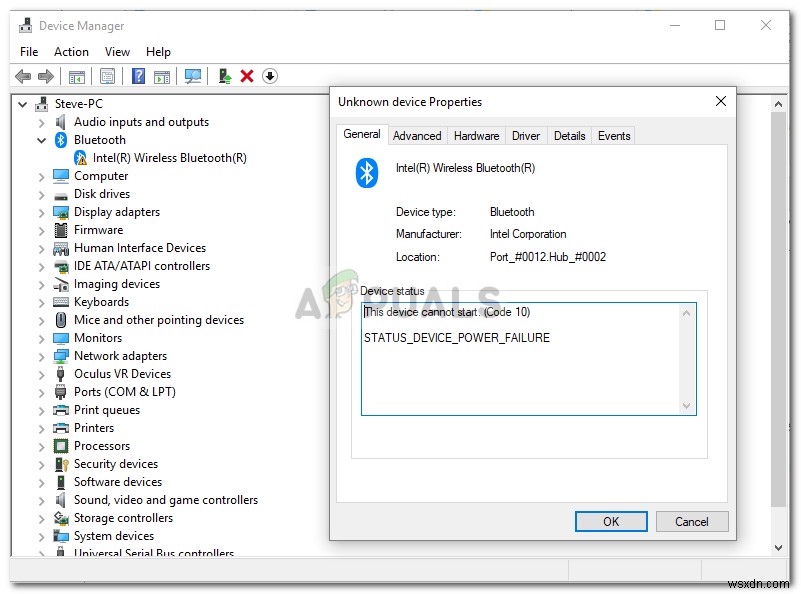Click the red X Uninstall device icon
801x594 pixels.
click(x=247, y=76)
